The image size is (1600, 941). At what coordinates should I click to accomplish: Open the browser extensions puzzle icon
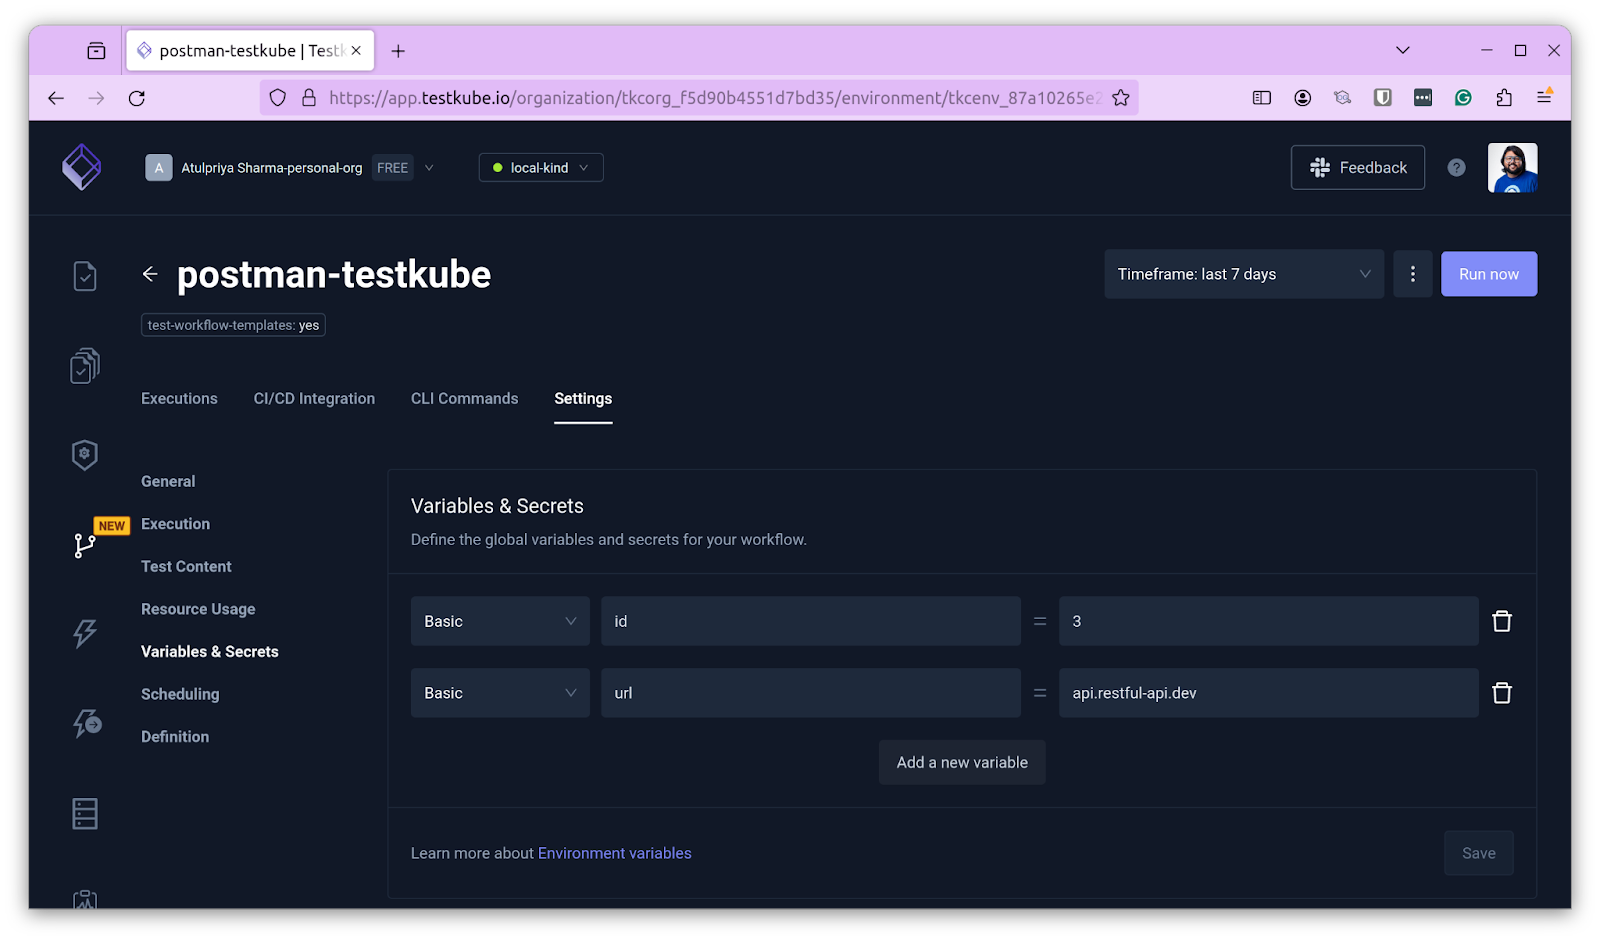coord(1504,98)
